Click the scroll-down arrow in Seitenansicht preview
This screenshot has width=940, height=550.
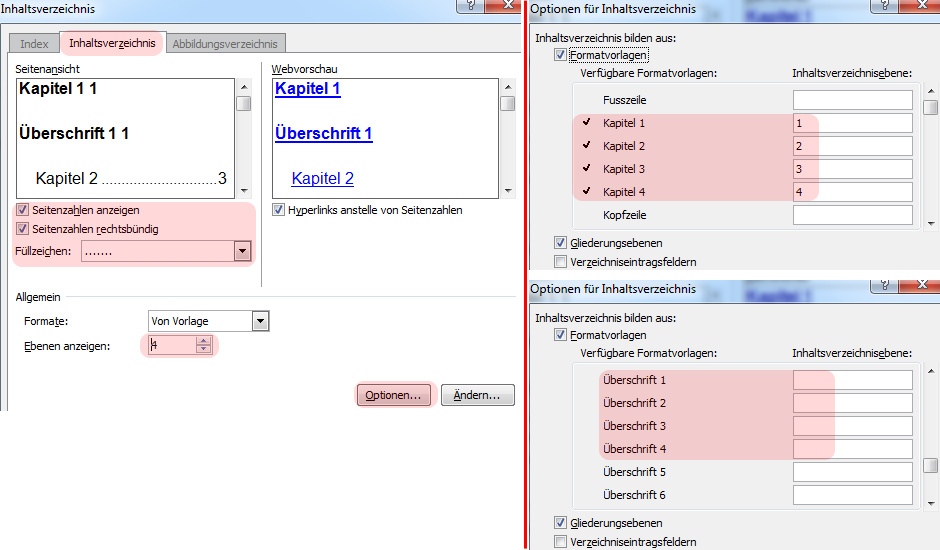point(243,191)
